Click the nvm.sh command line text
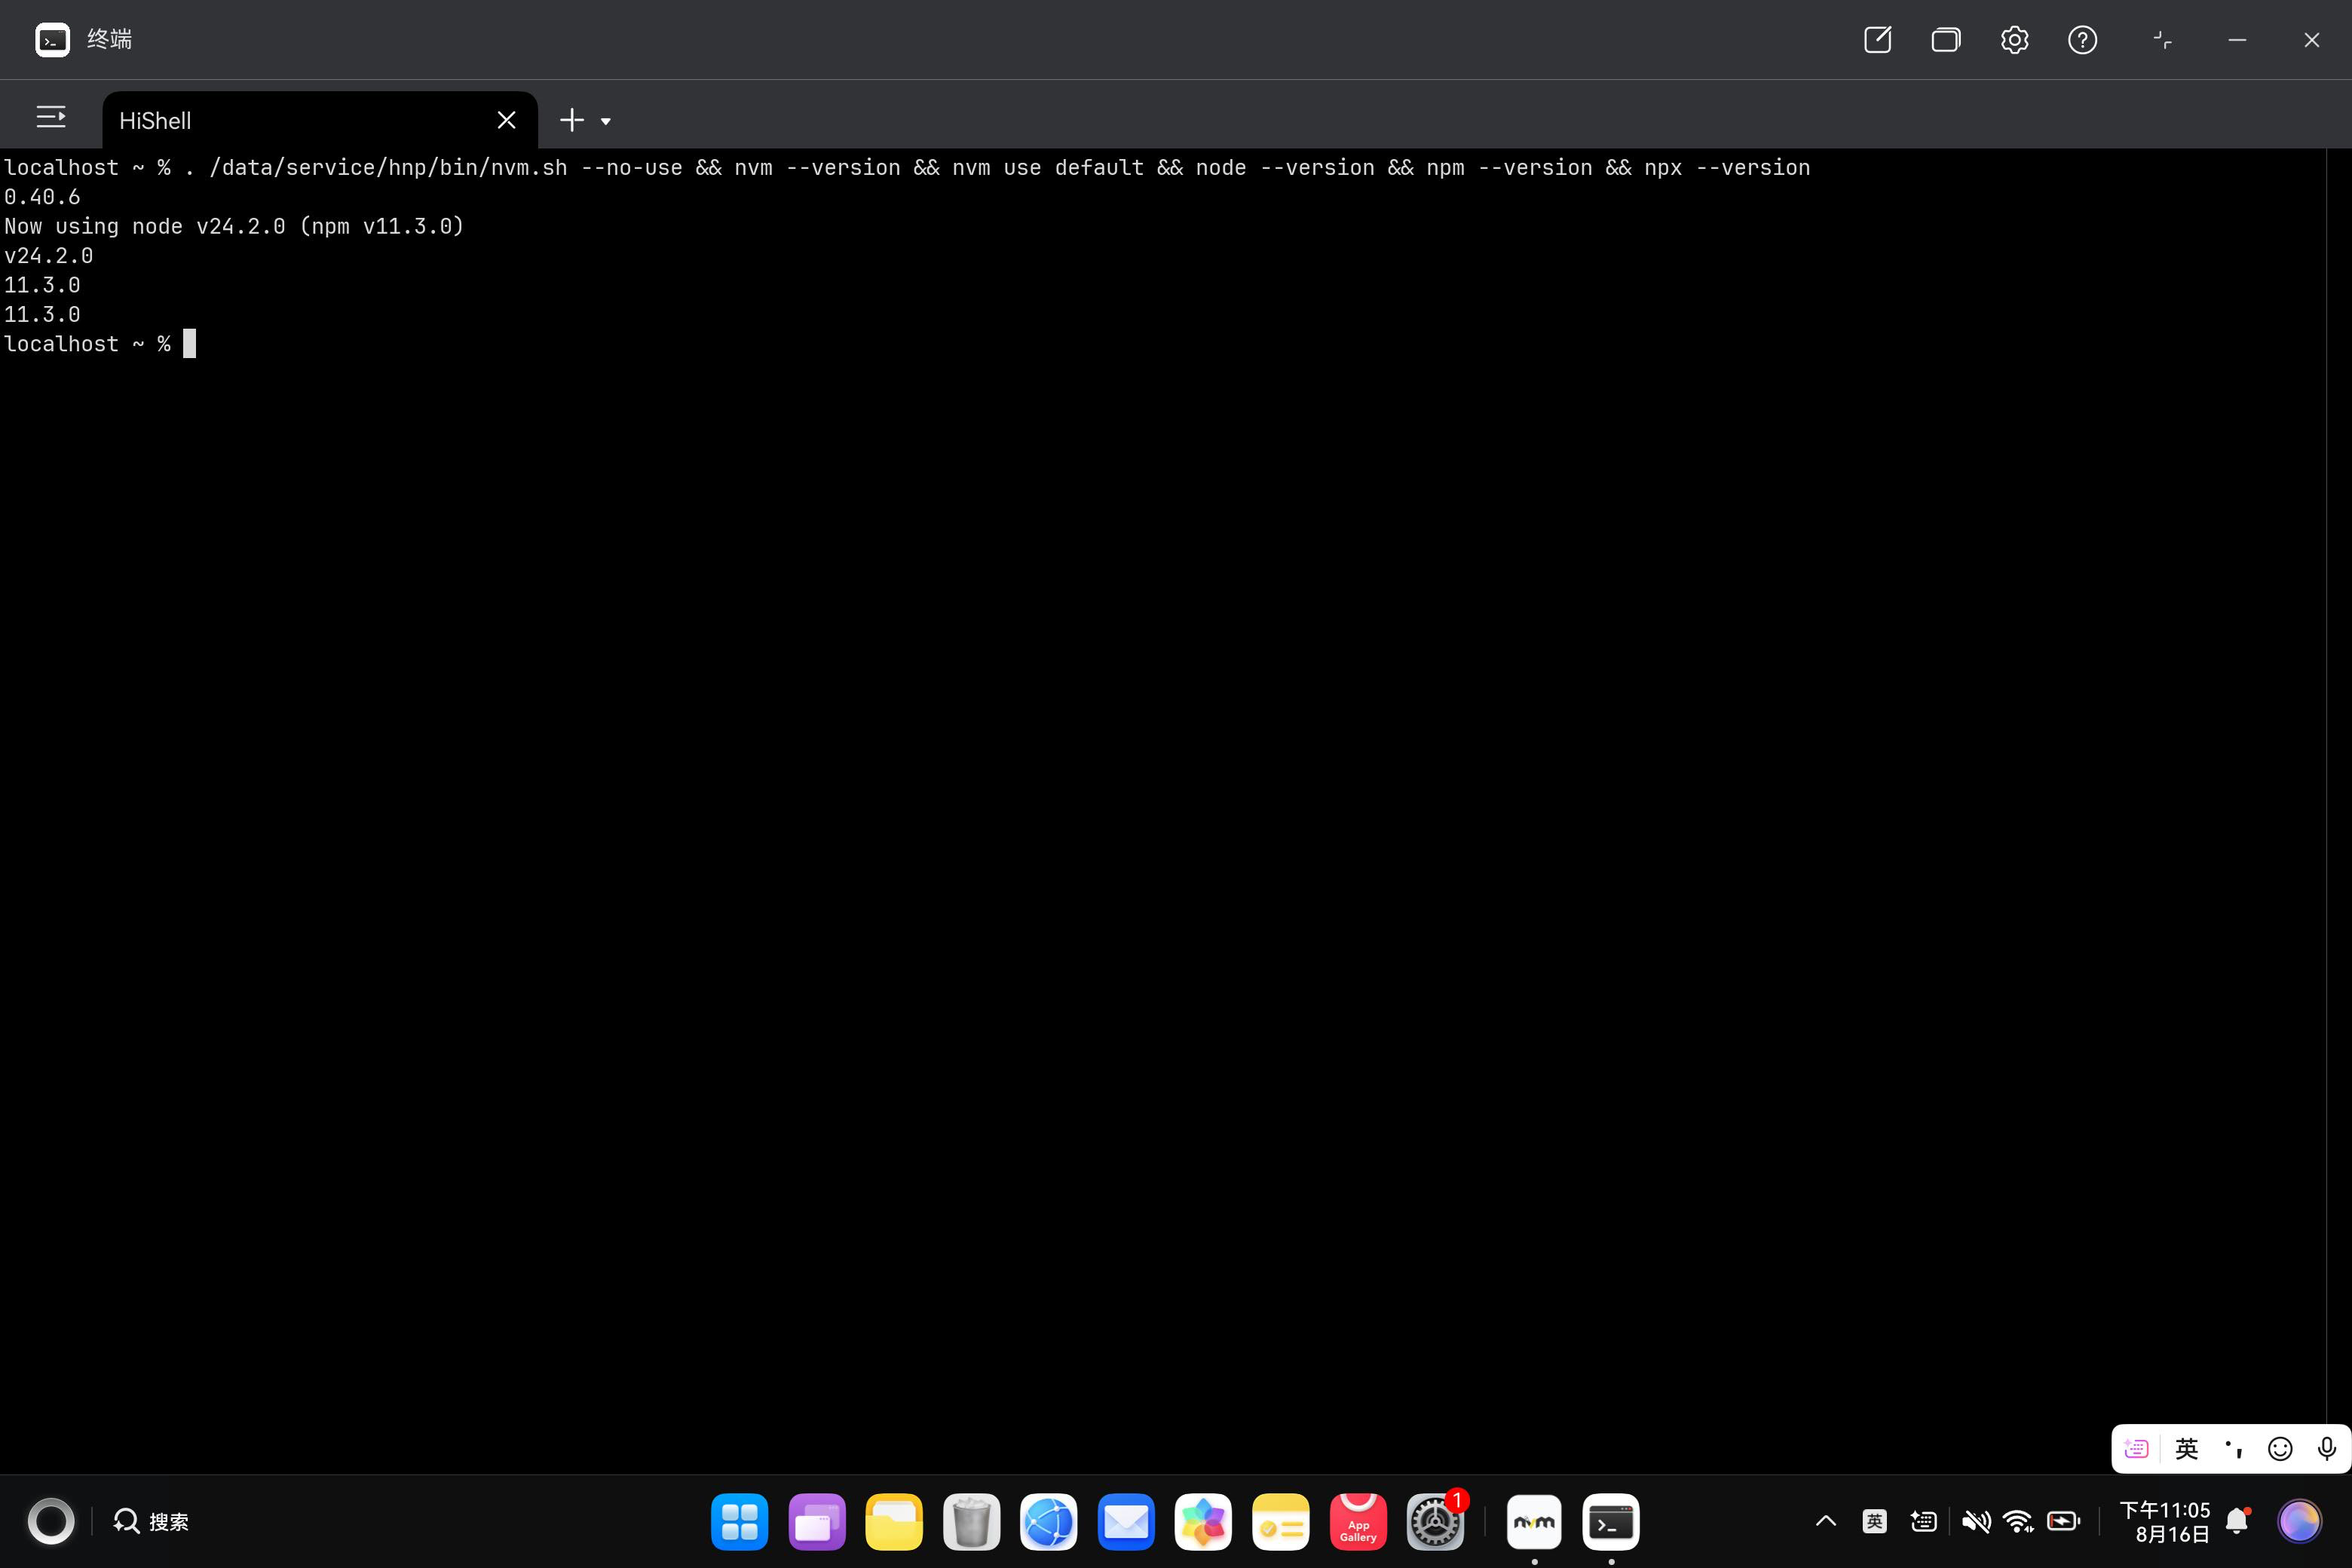This screenshot has width=2352, height=1568. pyautogui.click(x=907, y=167)
